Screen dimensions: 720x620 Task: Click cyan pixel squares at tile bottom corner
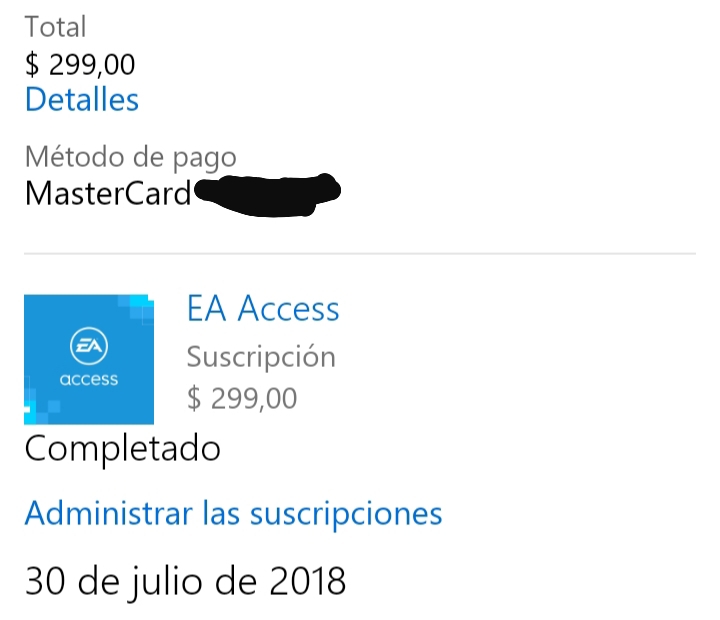[x=39, y=408]
